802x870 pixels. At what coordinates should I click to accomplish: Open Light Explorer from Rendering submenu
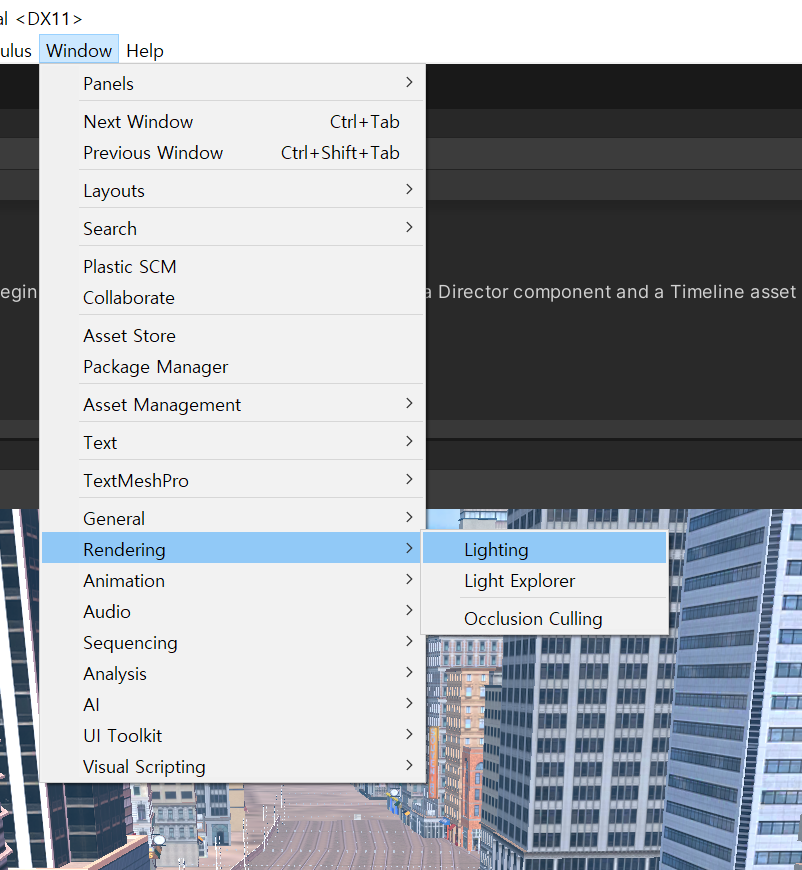click(544, 580)
